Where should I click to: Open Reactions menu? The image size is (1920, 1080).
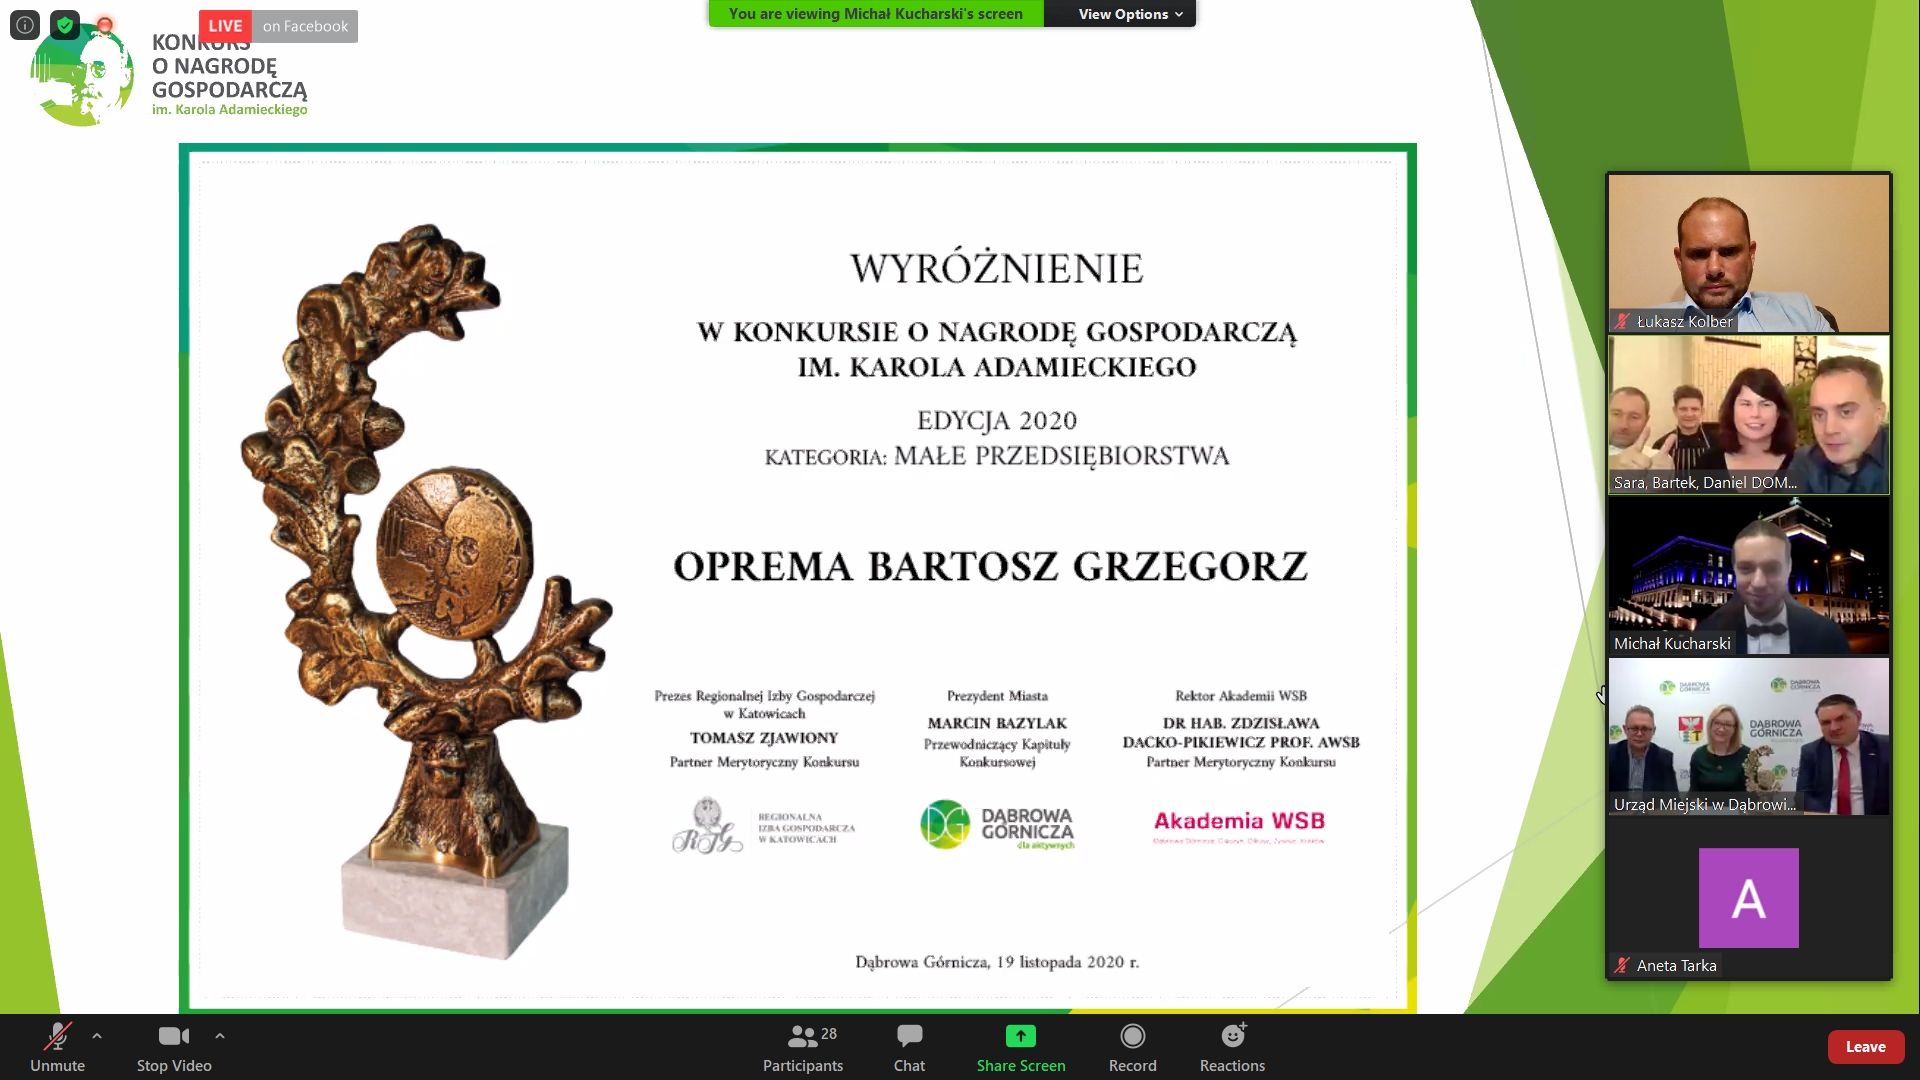[1232, 1047]
